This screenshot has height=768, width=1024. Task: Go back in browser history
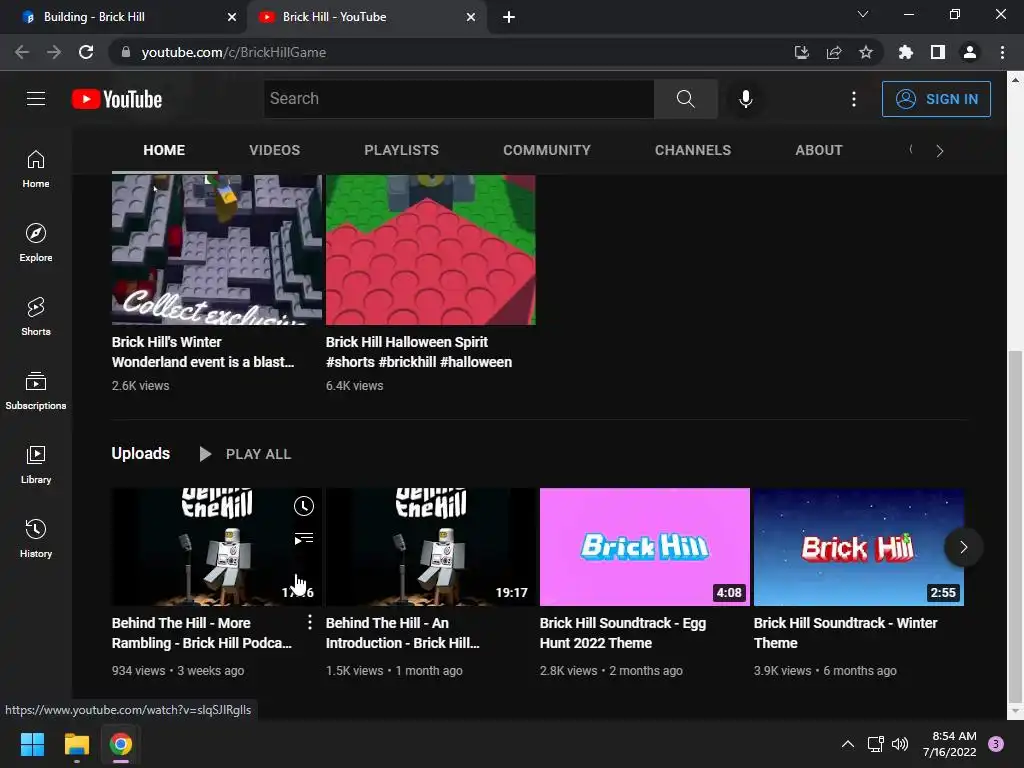pyautogui.click(x=22, y=52)
